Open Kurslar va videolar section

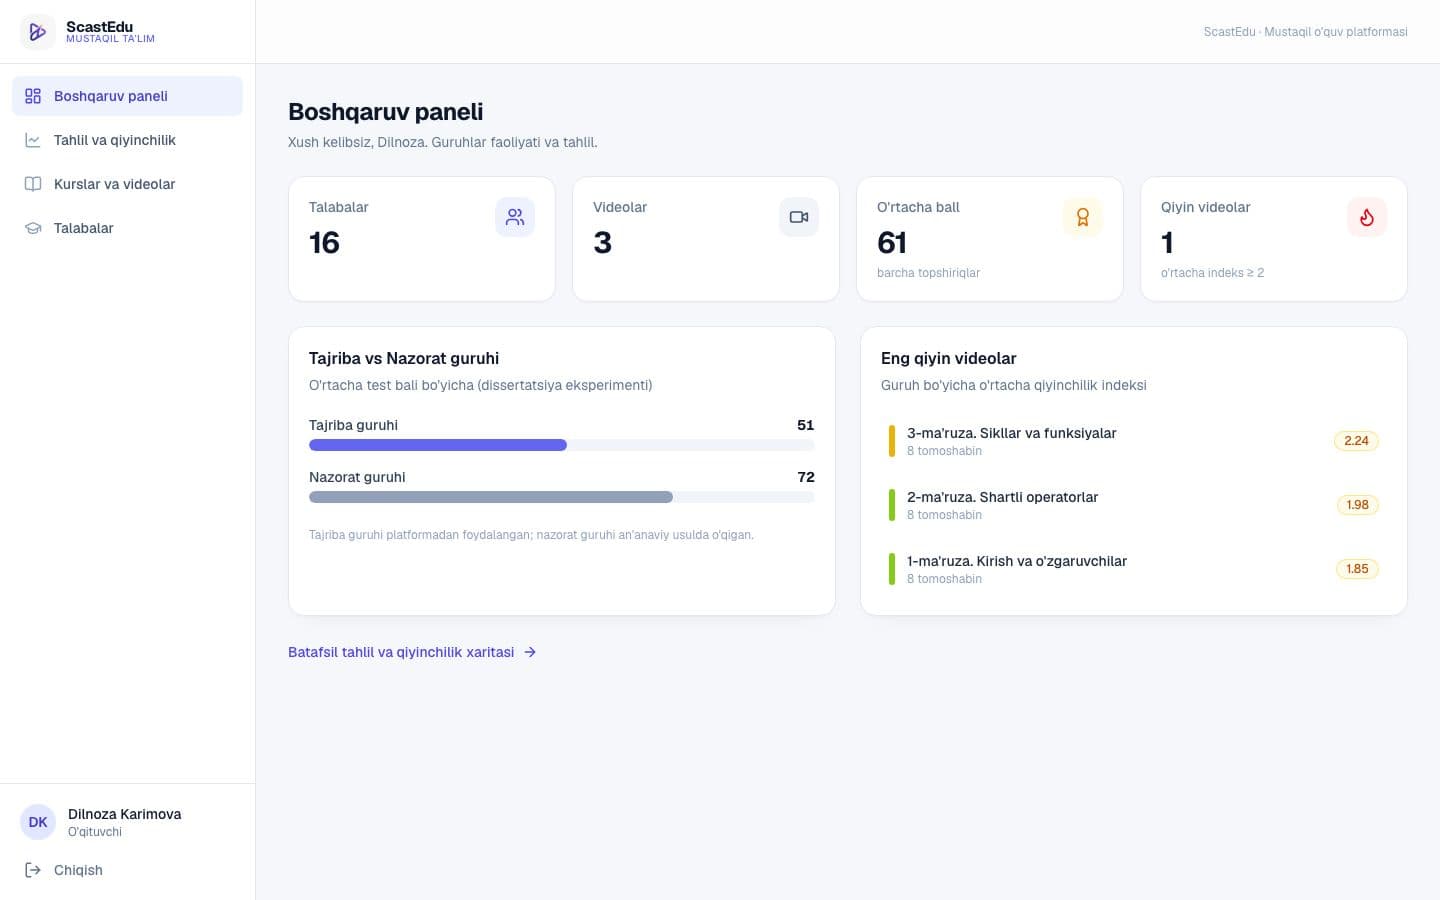click(127, 184)
